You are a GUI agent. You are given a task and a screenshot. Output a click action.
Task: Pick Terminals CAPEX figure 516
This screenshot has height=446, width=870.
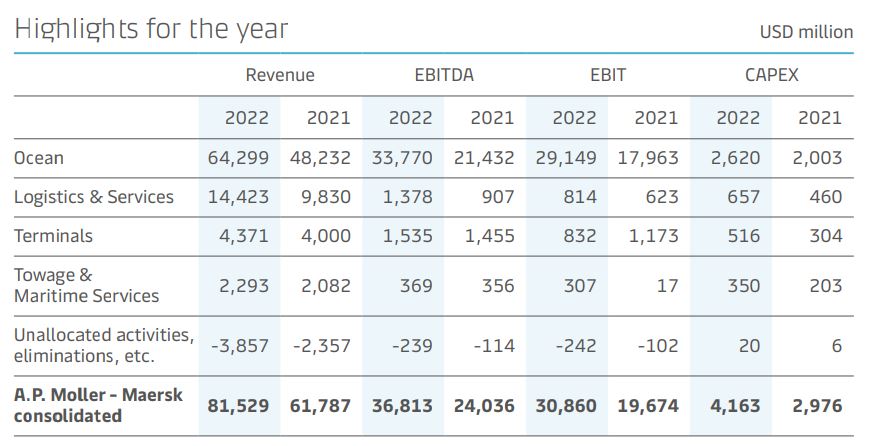743,236
